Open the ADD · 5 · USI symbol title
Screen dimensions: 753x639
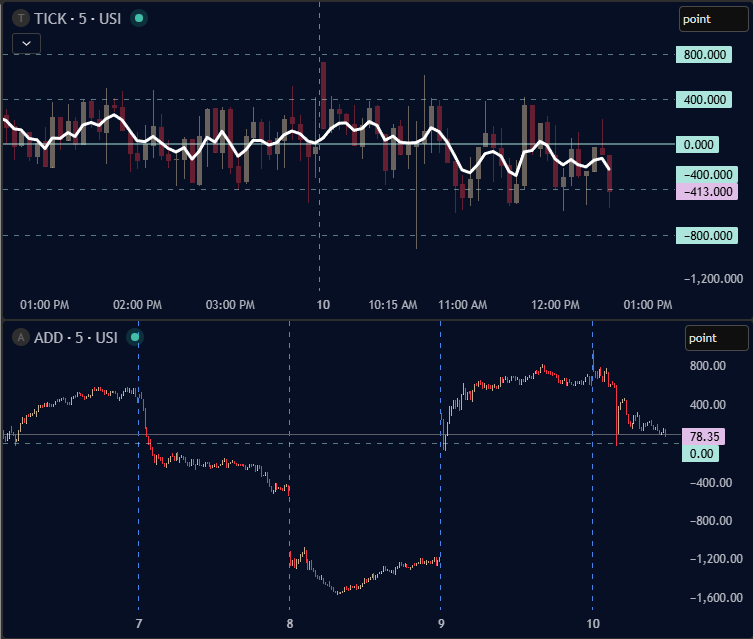75,338
